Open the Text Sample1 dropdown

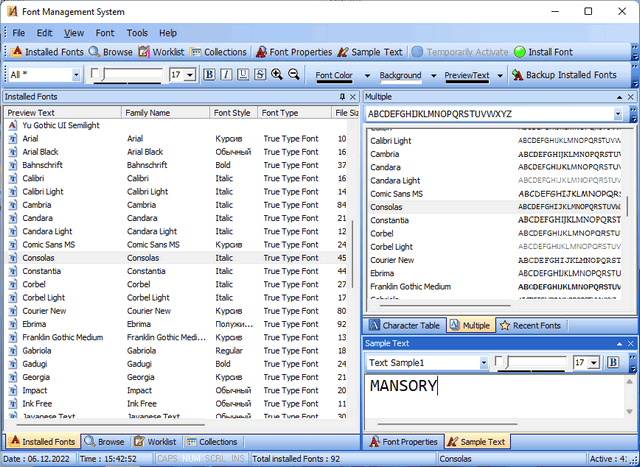pyautogui.click(x=484, y=363)
